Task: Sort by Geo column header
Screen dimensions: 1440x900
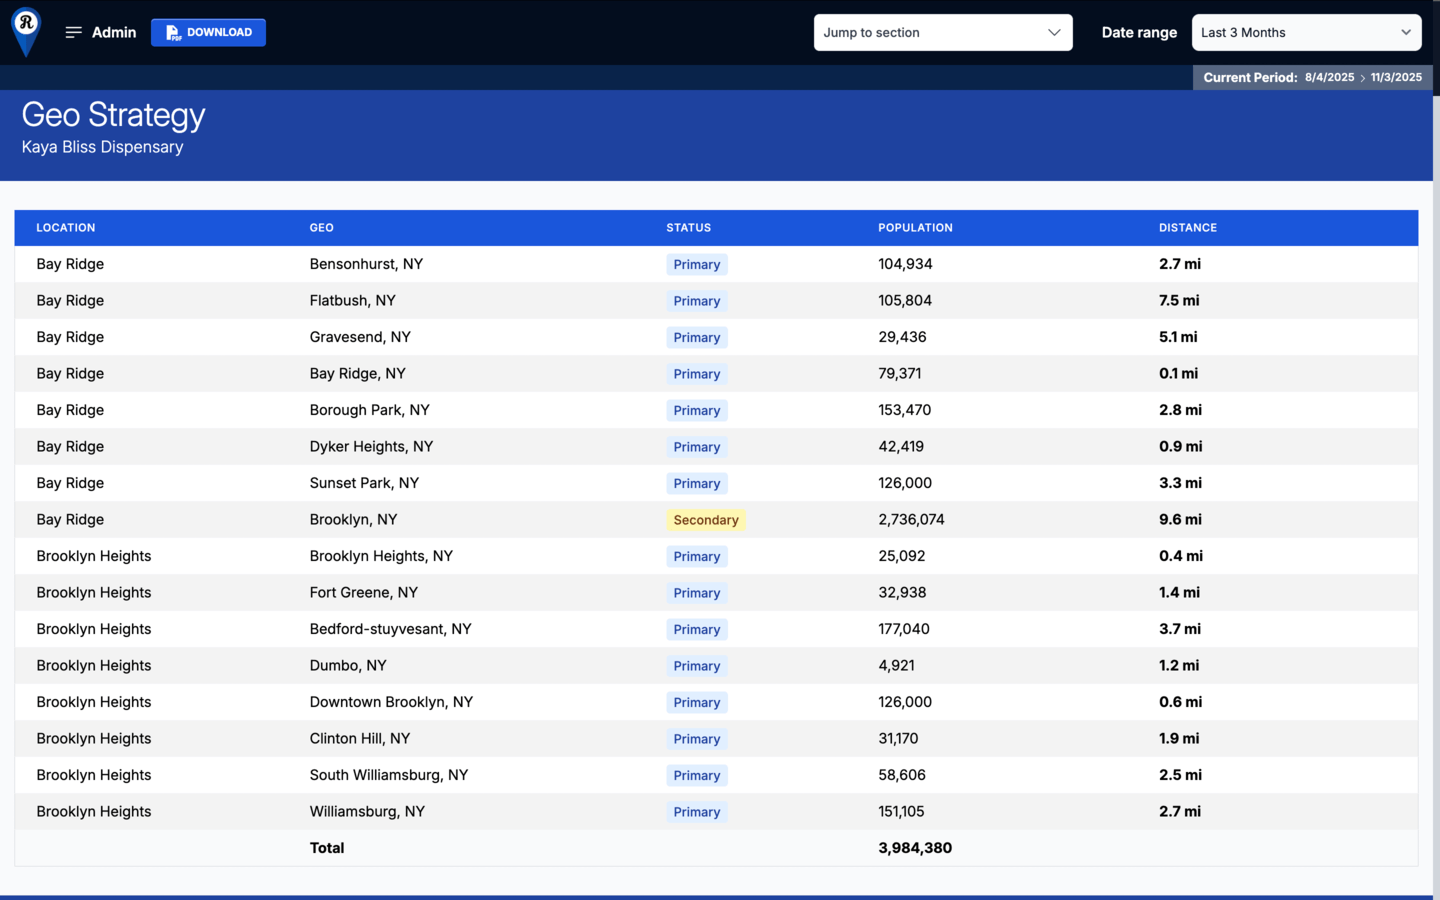Action: [x=321, y=228]
